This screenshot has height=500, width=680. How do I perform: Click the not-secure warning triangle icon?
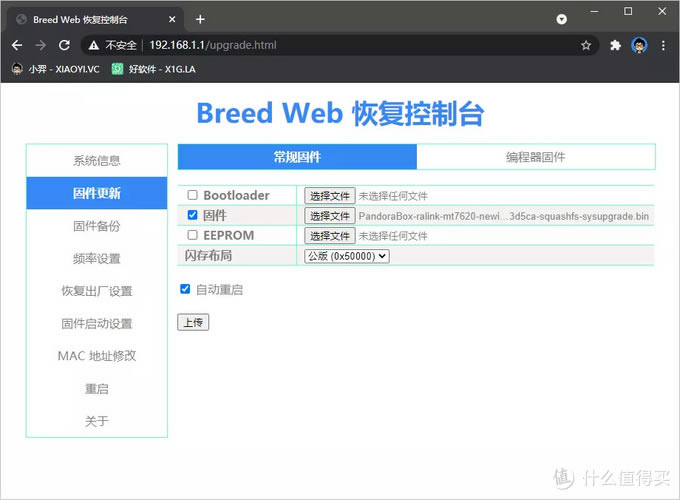pyautogui.click(x=94, y=45)
